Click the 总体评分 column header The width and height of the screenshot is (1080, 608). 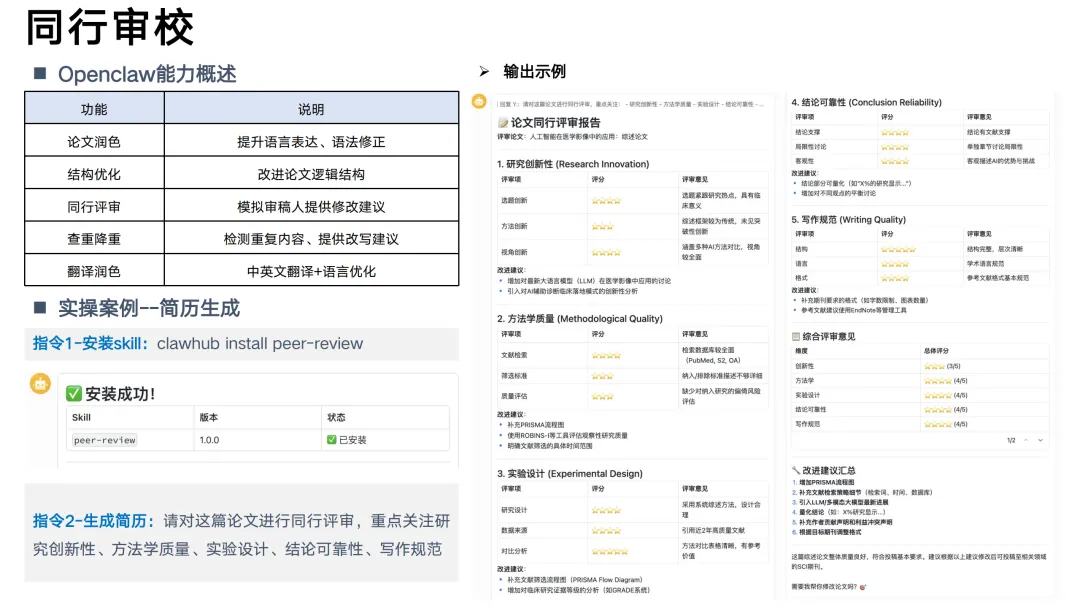coord(936,351)
